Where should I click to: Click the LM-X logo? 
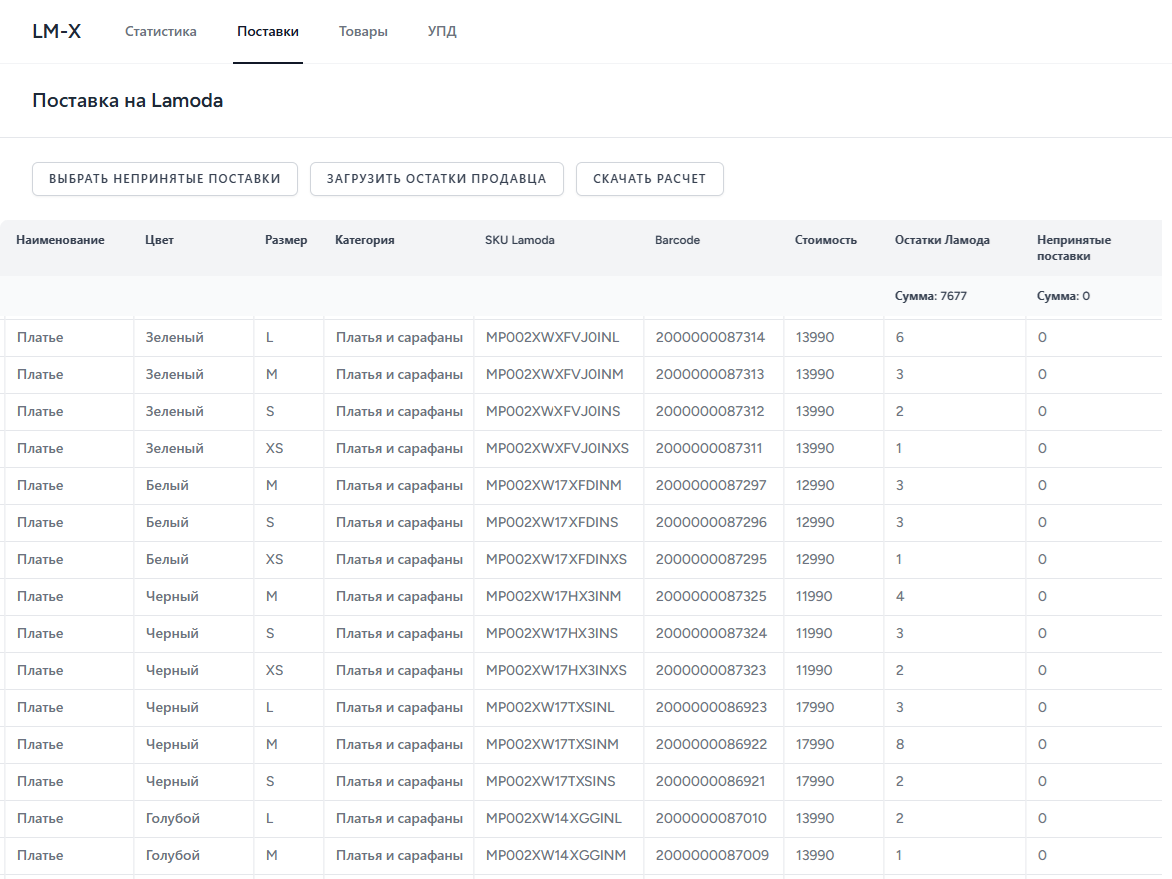[x=57, y=31]
